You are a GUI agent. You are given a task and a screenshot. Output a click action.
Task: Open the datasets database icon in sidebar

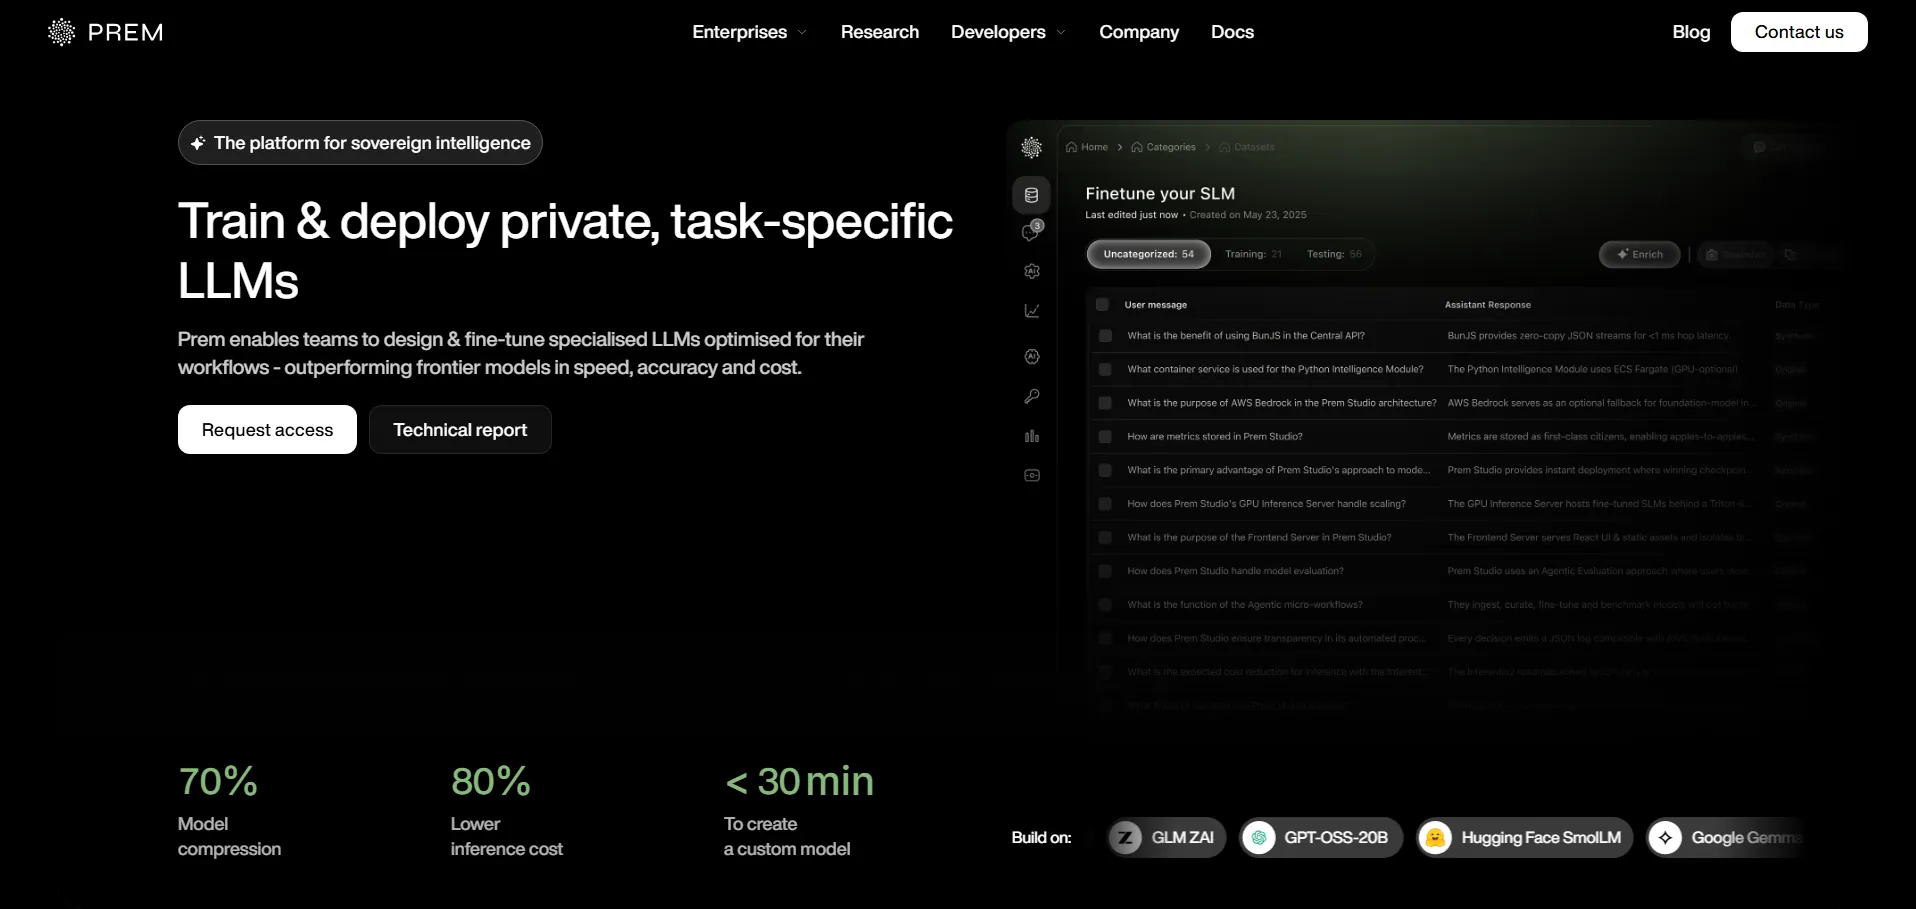(1031, 195)
